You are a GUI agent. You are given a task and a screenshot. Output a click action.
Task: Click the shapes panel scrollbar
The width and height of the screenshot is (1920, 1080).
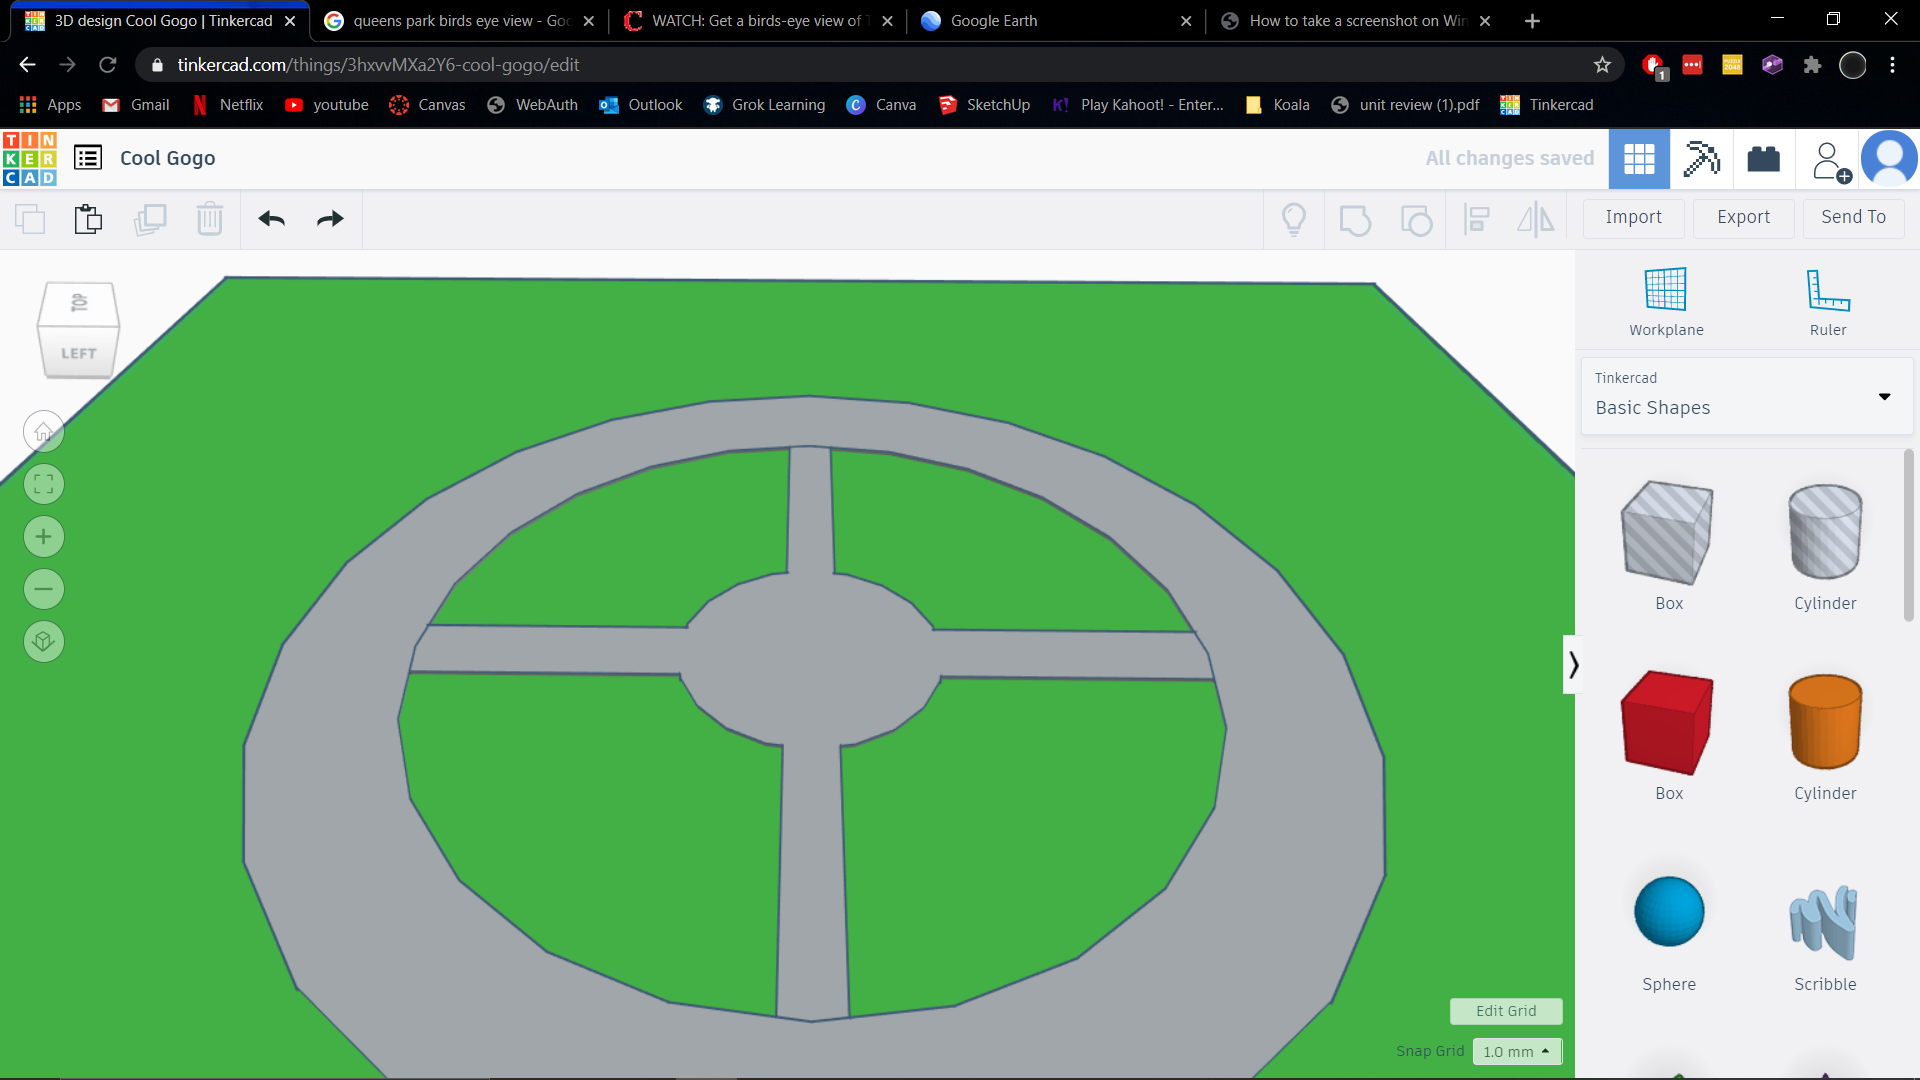(1908, 535)
